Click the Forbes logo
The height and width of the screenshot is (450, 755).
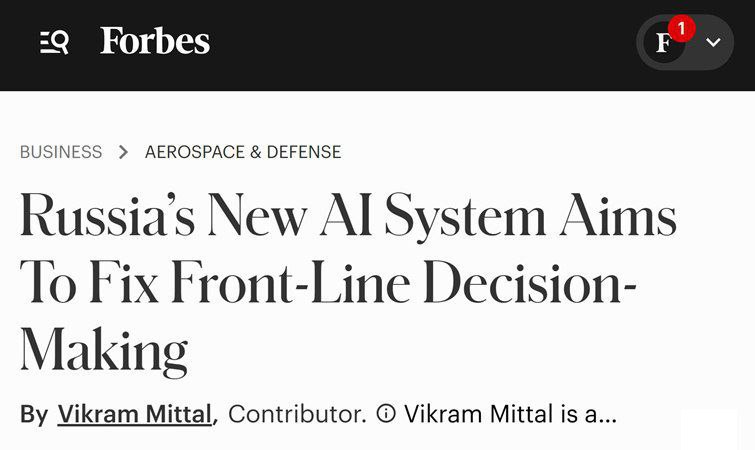155,42
